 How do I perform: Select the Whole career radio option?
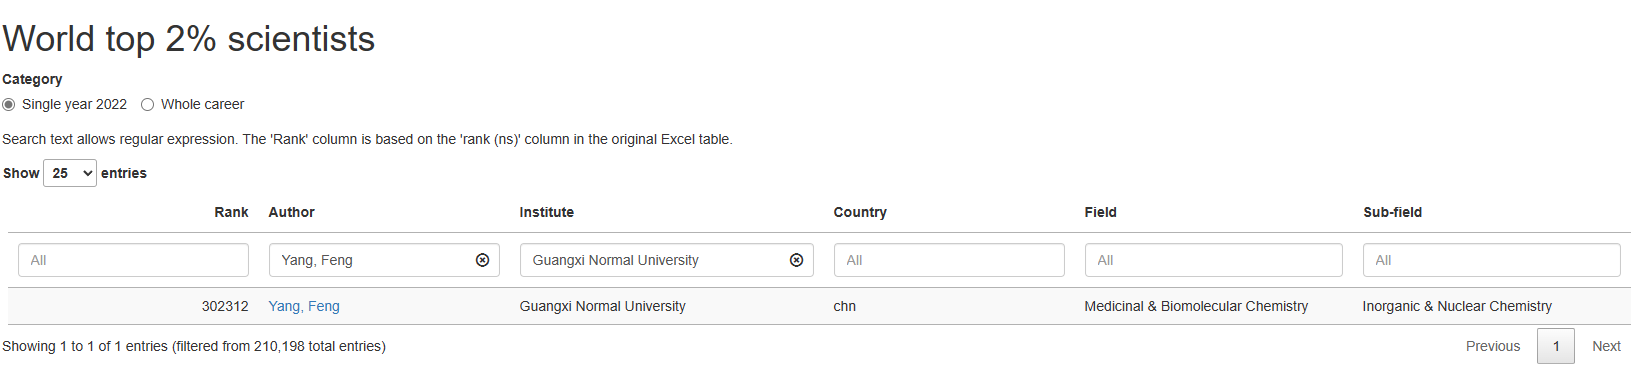[x=148, y=104]
